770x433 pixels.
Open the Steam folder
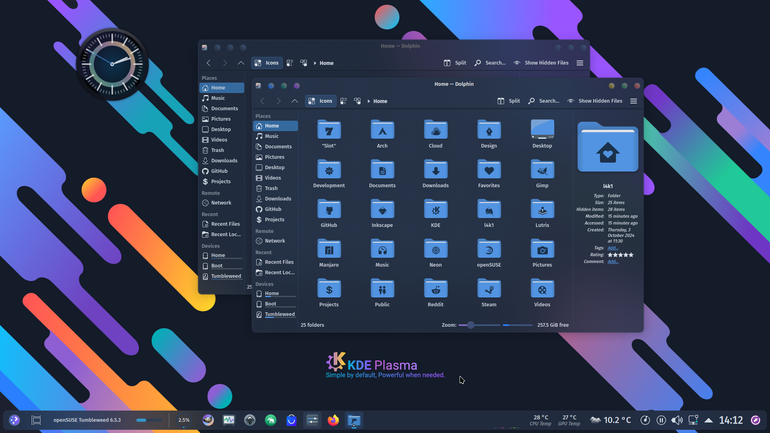pyautogui.click(x=489, y=289)
